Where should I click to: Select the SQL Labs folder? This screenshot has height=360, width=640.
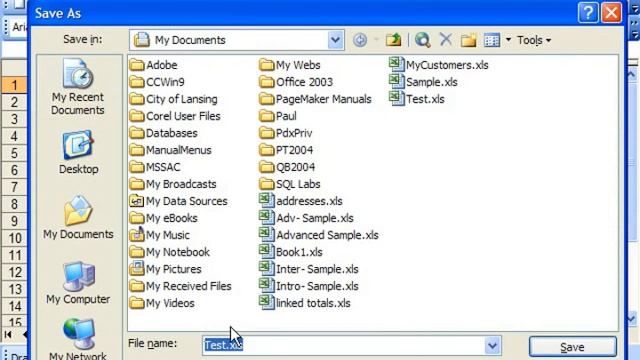coord(290,184)
